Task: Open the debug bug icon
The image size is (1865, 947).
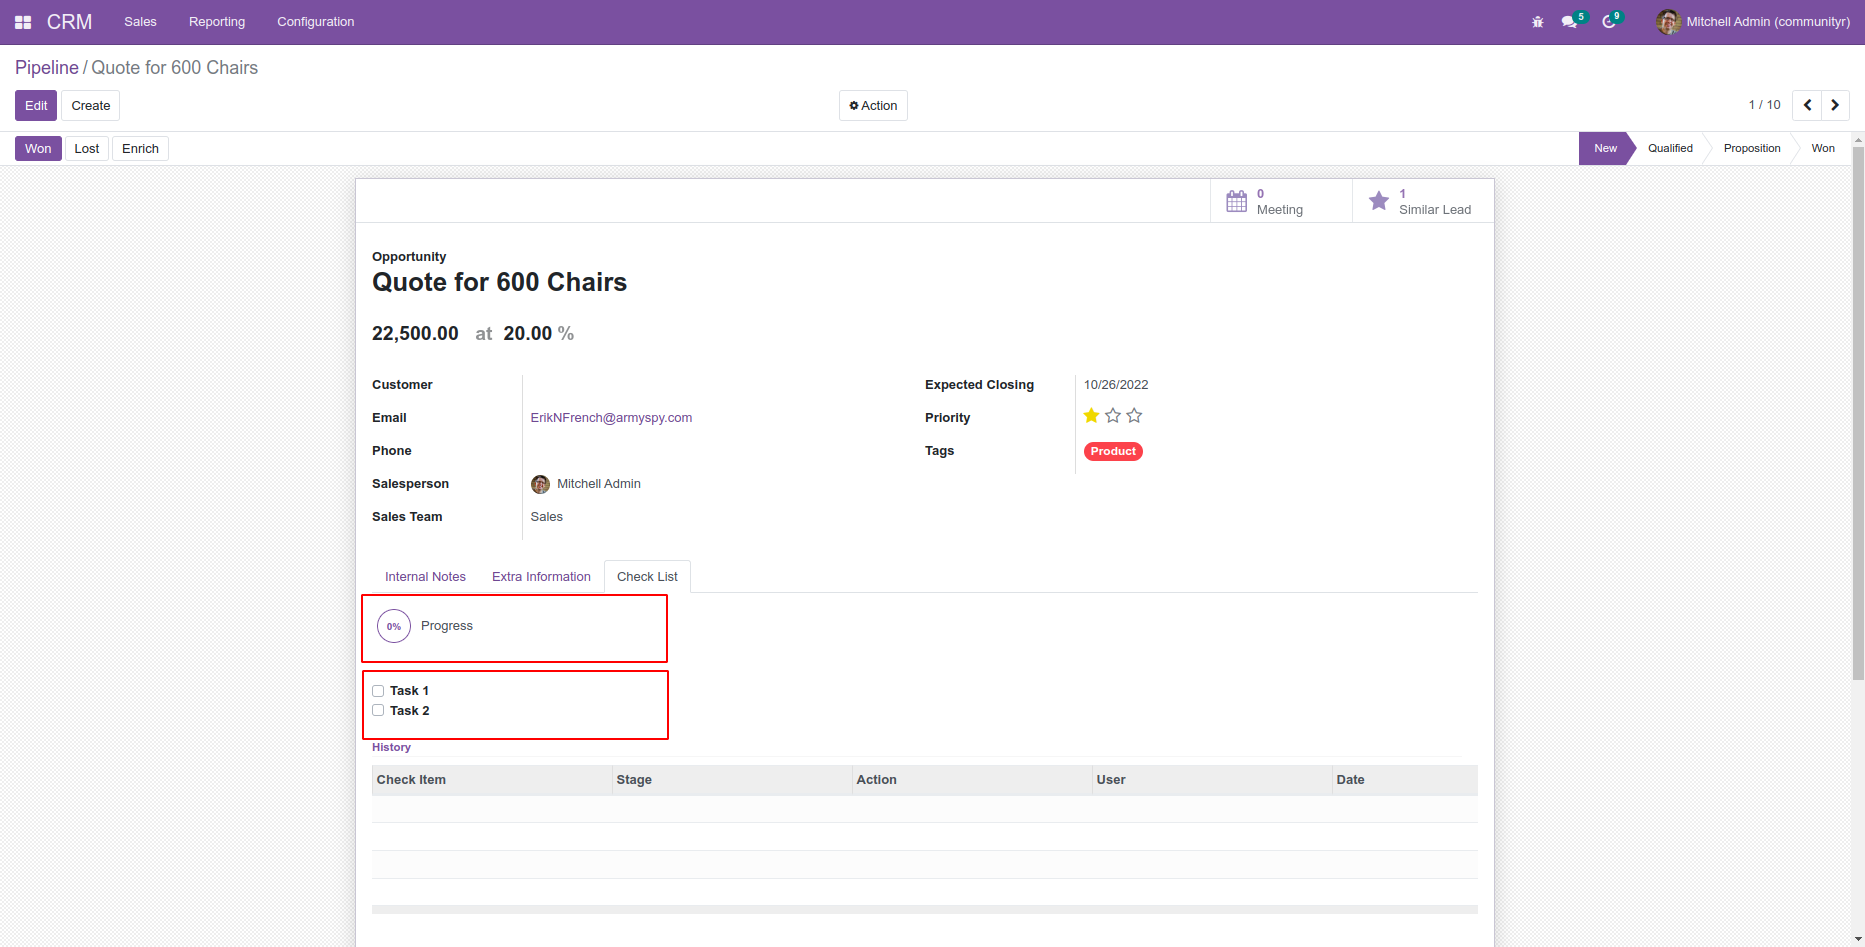Action: pos(1538,22)
